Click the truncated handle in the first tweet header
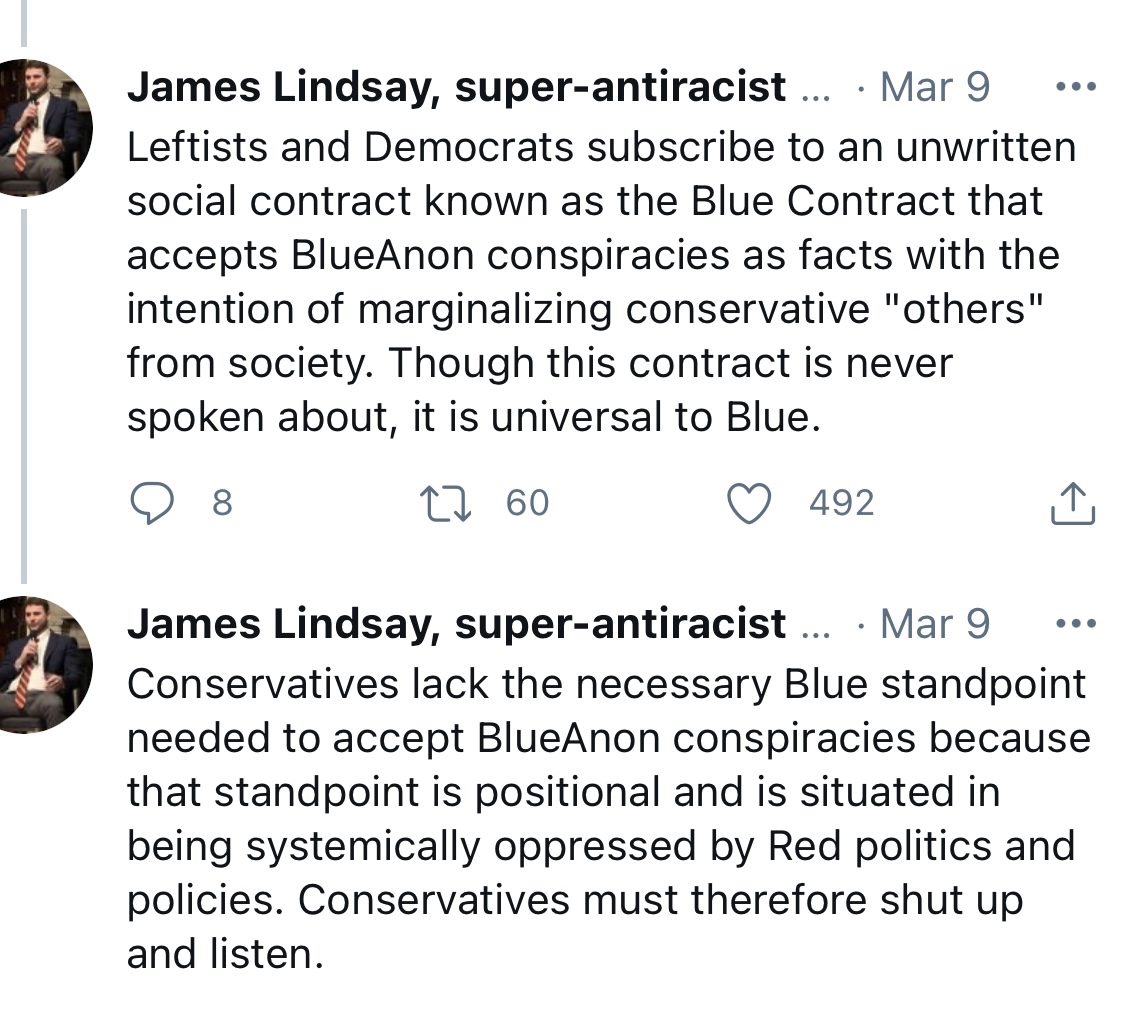 click(816, 90)
